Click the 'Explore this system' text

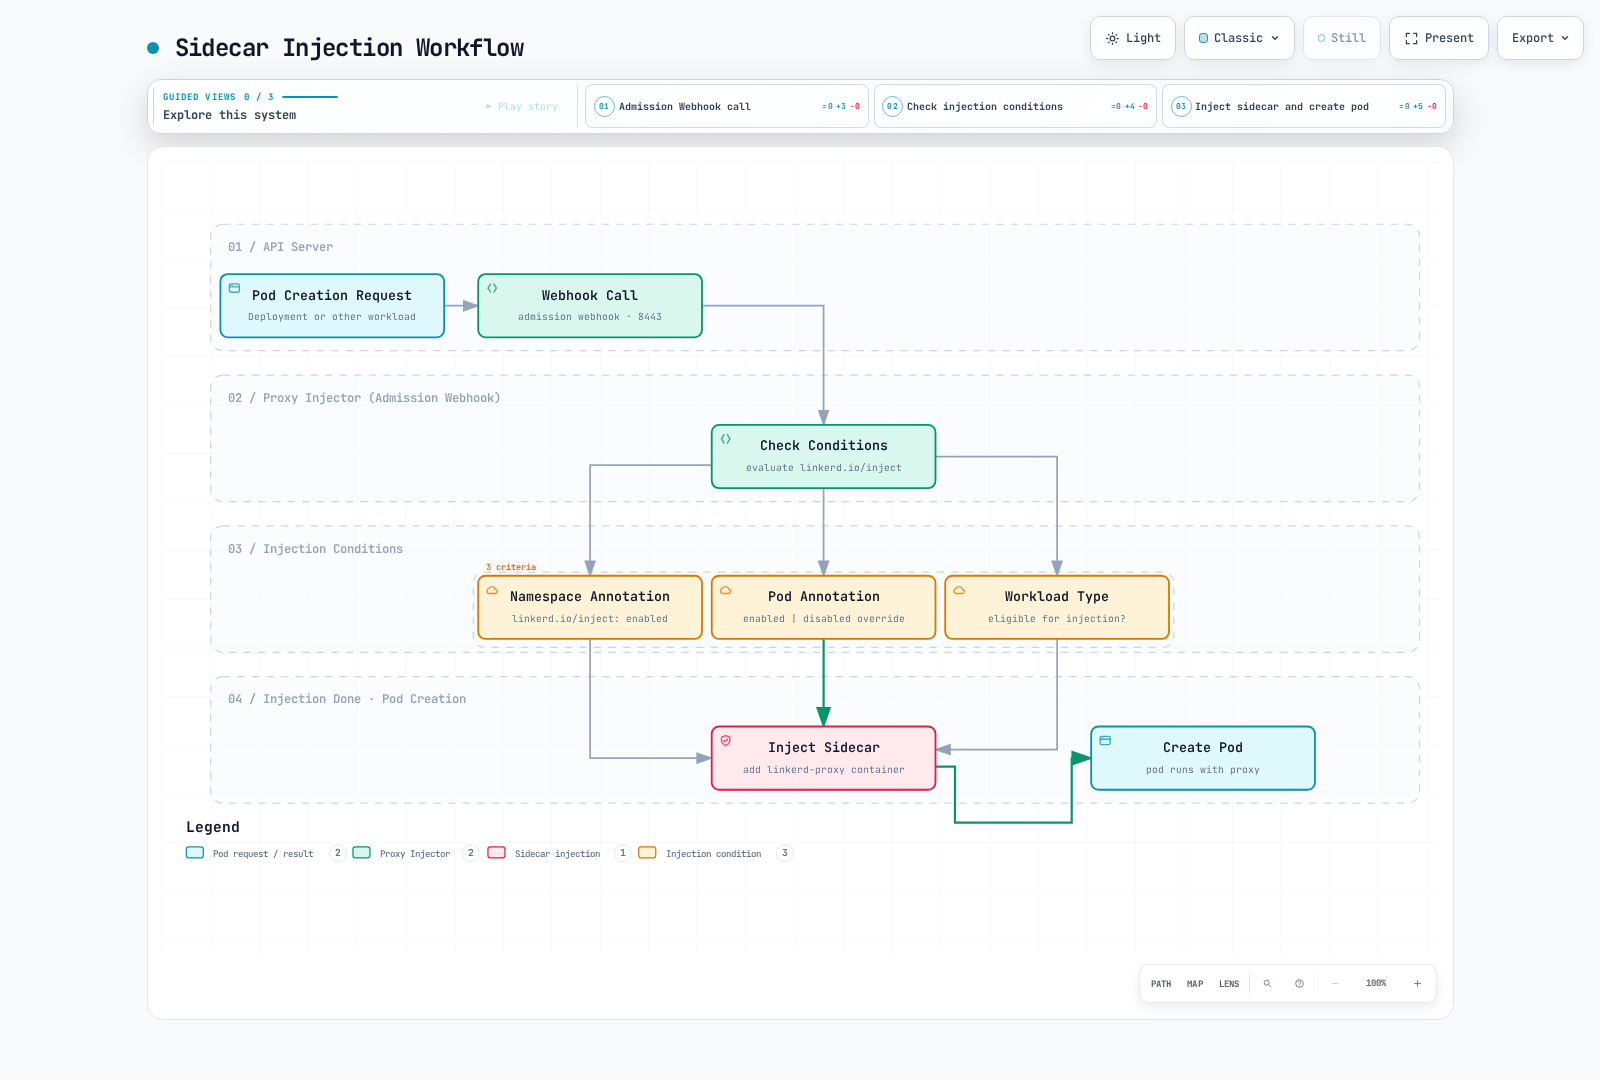[x=230, y=115]
